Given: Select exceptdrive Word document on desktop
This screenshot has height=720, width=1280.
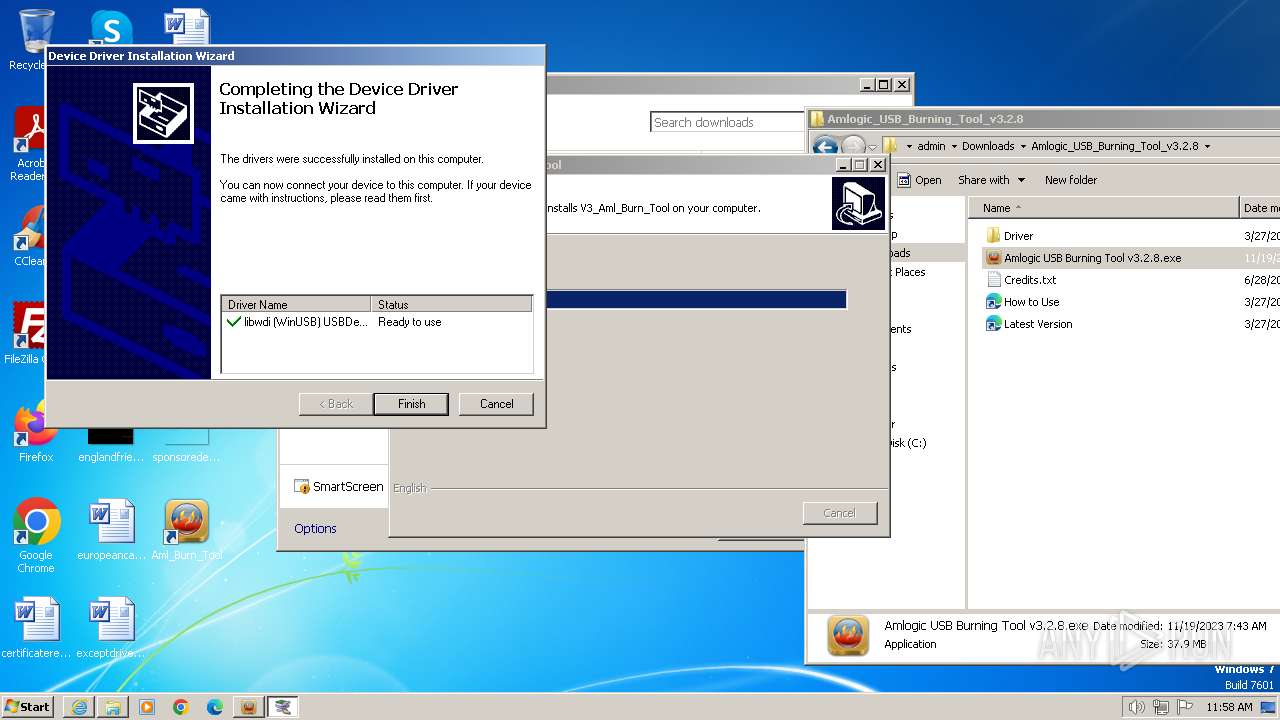Looking at the screenshot, I should (x=111, y=629).
